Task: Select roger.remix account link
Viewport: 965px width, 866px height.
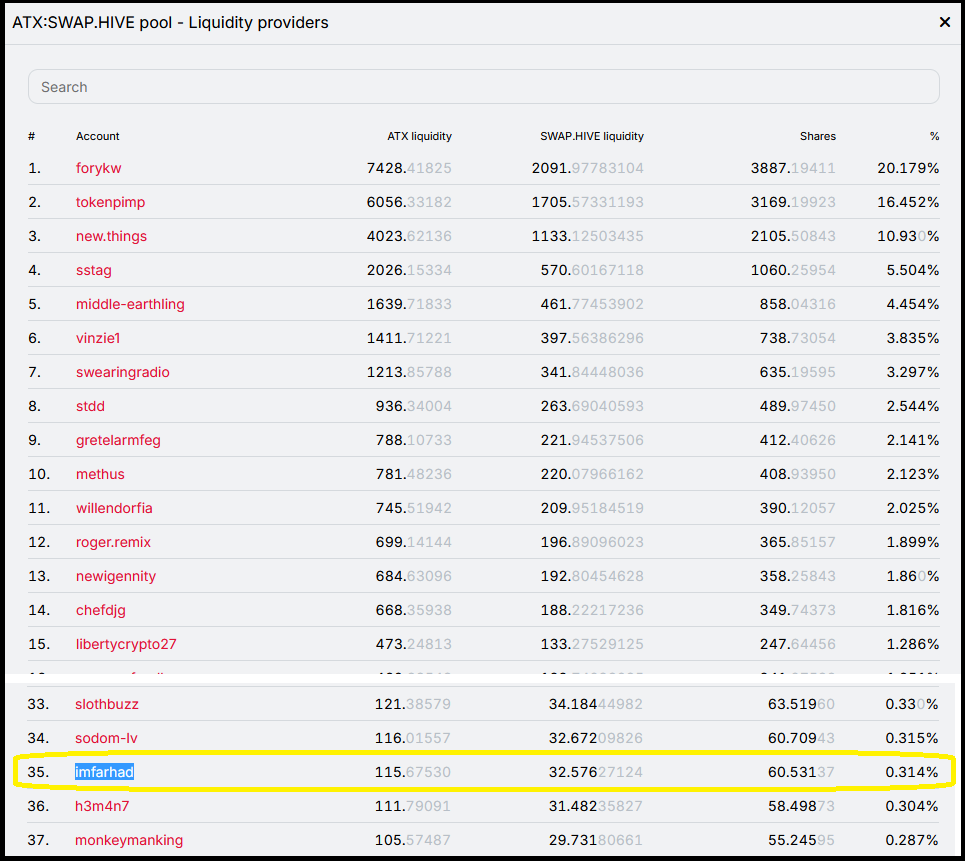Action: coord(113,542)
